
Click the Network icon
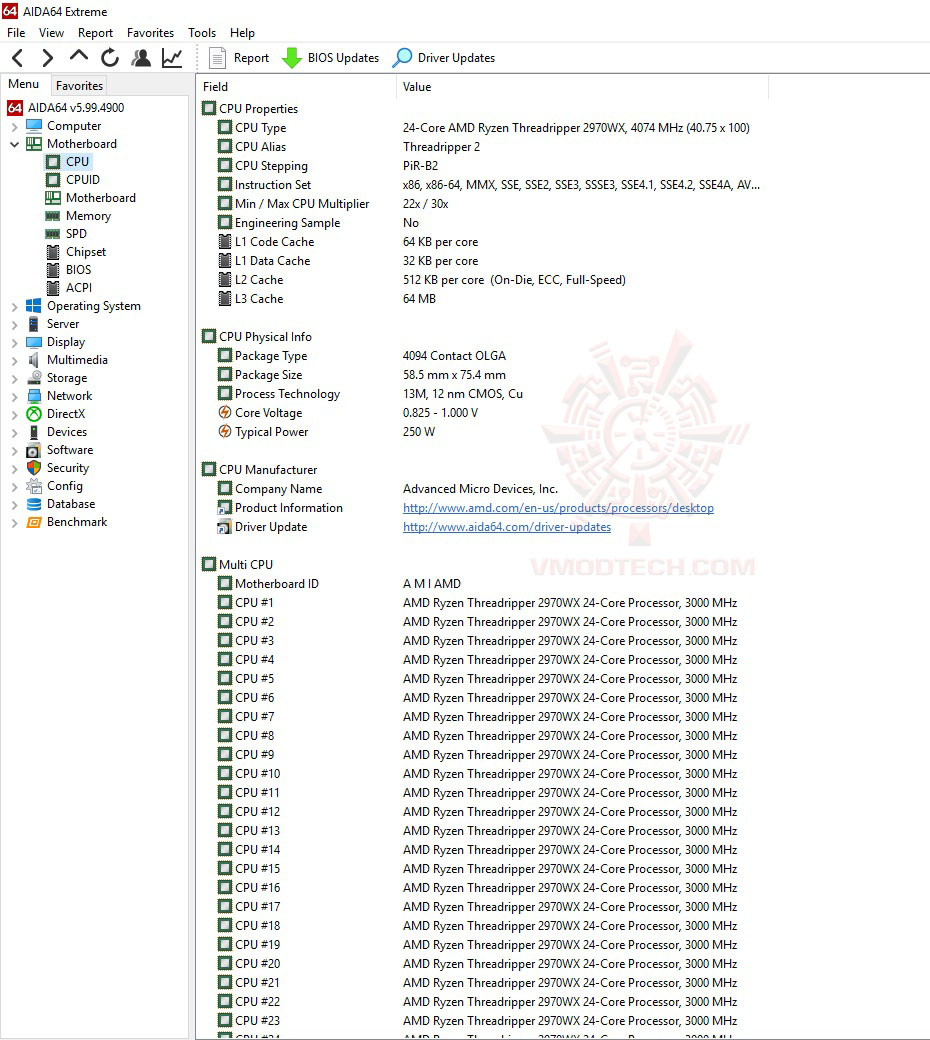[x=34, y=396]
